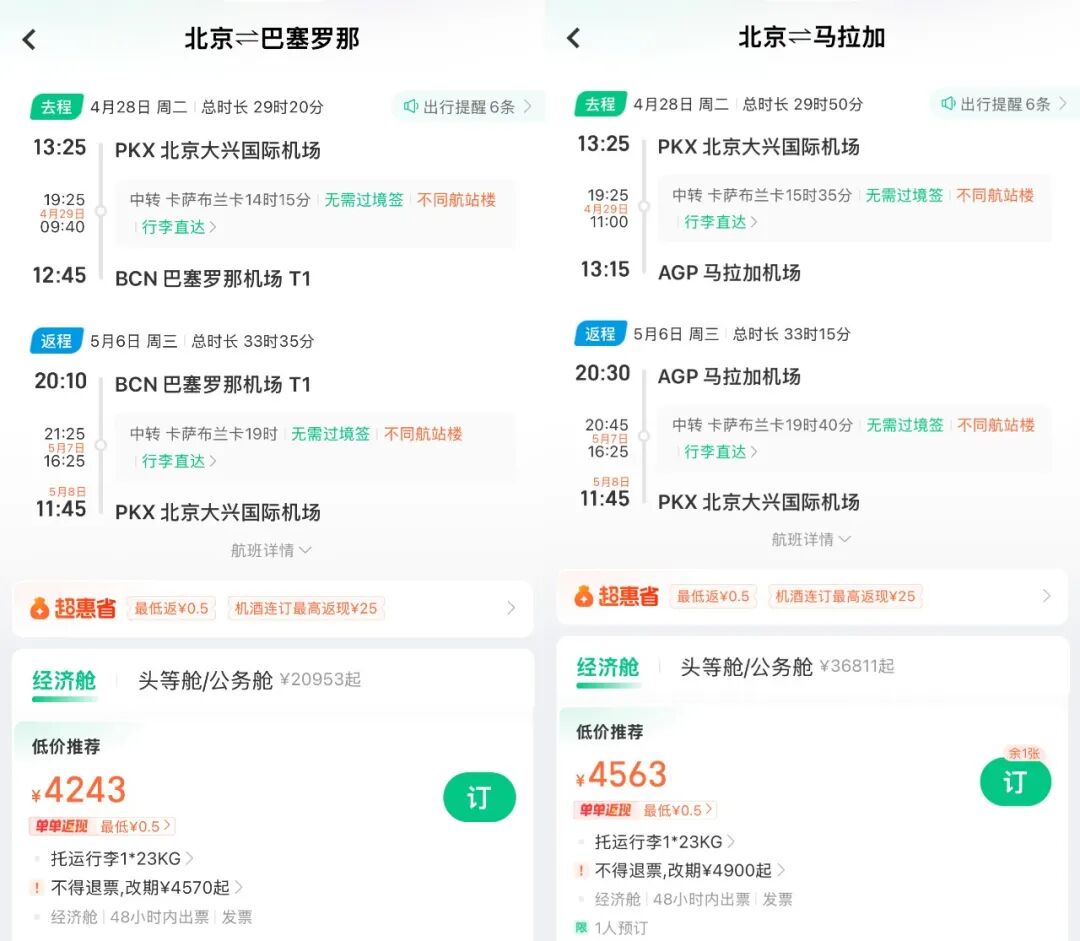Expand 航班详情 for the Malaga flight
Screen dimensions: 1080x941
[x=812, y=540]
